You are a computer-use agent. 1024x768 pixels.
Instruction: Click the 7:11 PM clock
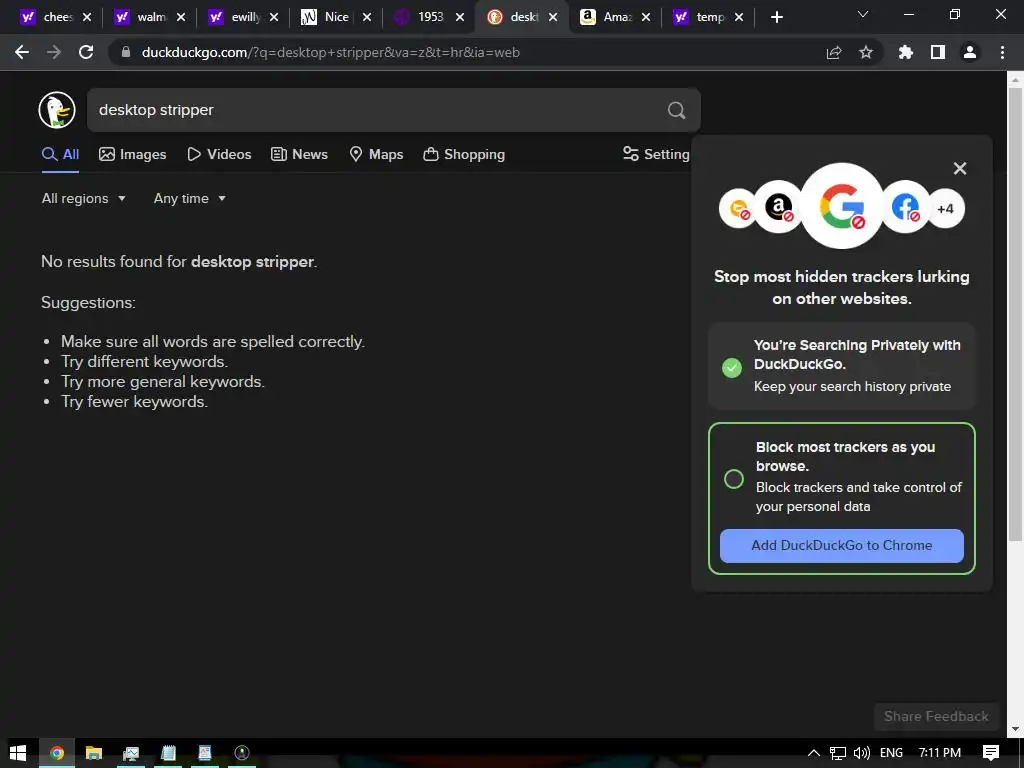940,753
